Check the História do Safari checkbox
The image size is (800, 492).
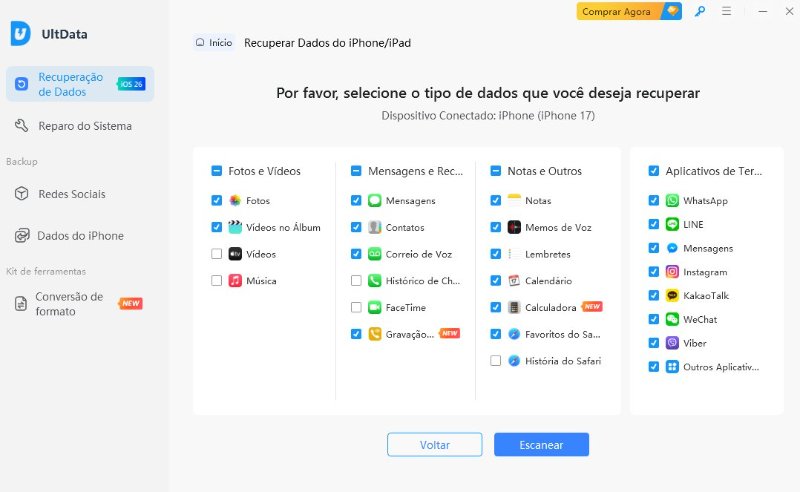[x=496, y=361]
